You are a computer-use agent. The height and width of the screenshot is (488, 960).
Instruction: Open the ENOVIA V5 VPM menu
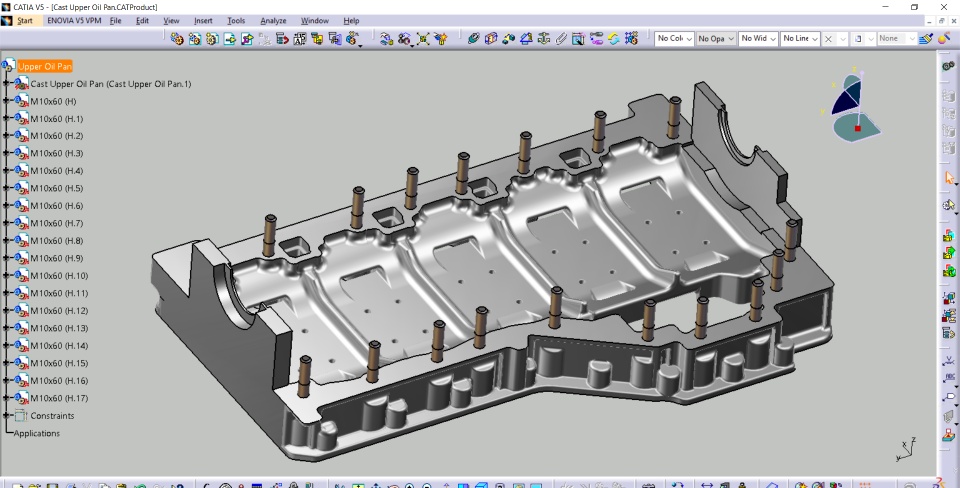(74, 20)
